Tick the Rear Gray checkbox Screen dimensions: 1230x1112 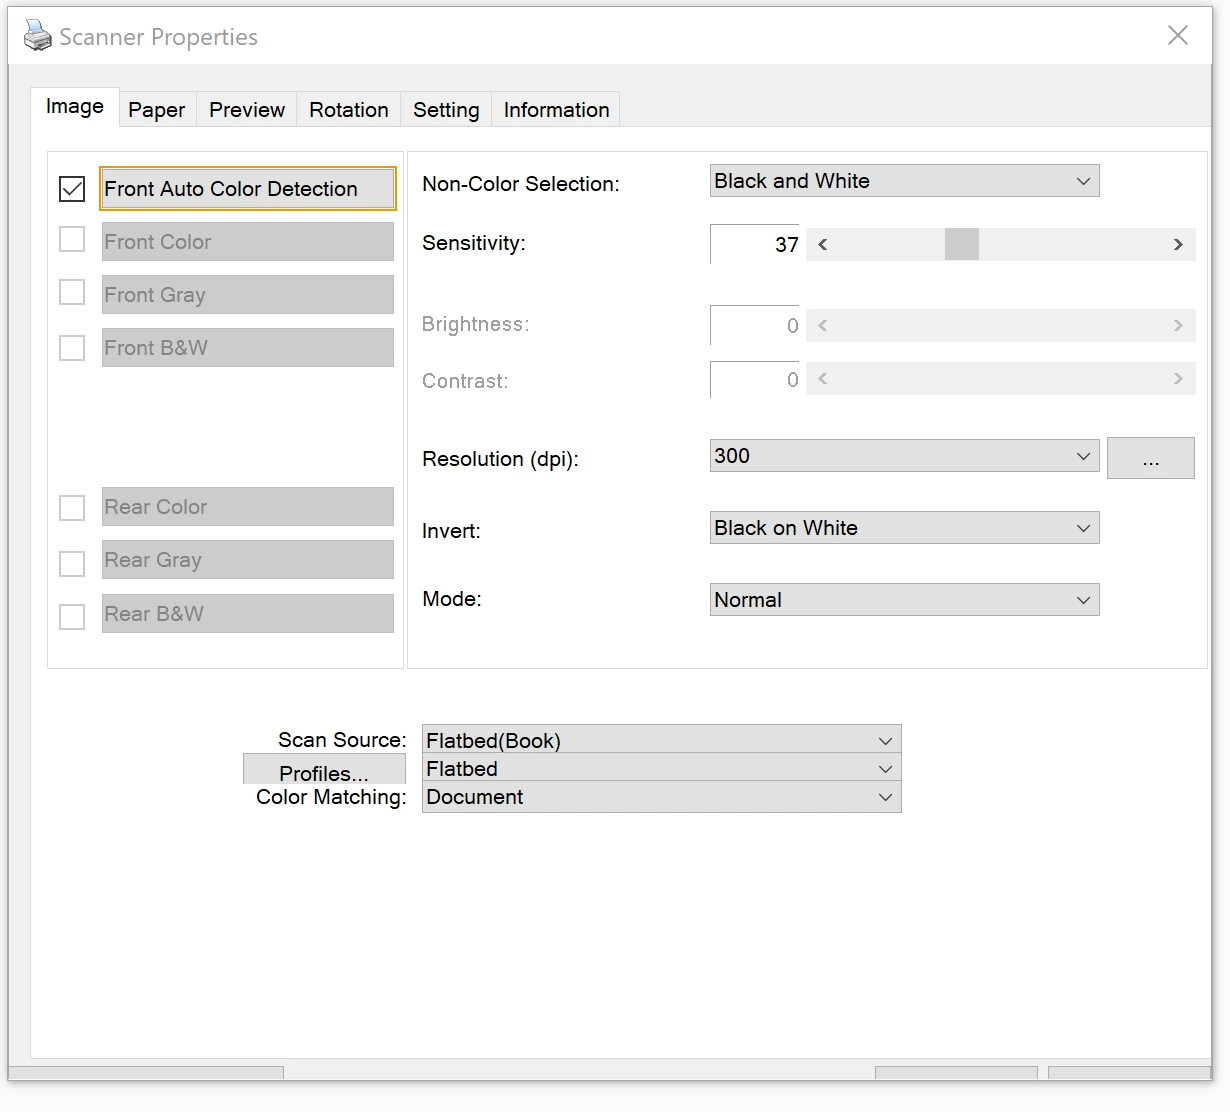click(x=72, y=564)
